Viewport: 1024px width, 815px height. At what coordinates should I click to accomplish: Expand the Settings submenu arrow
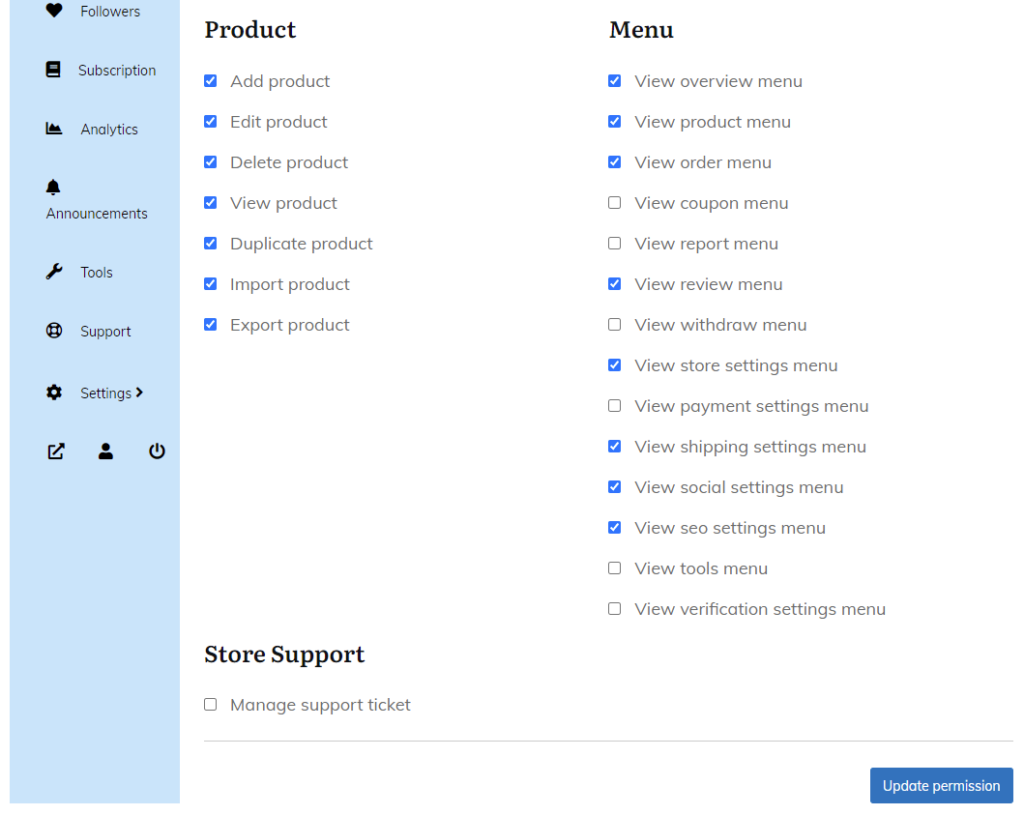[x=139, y=393]
